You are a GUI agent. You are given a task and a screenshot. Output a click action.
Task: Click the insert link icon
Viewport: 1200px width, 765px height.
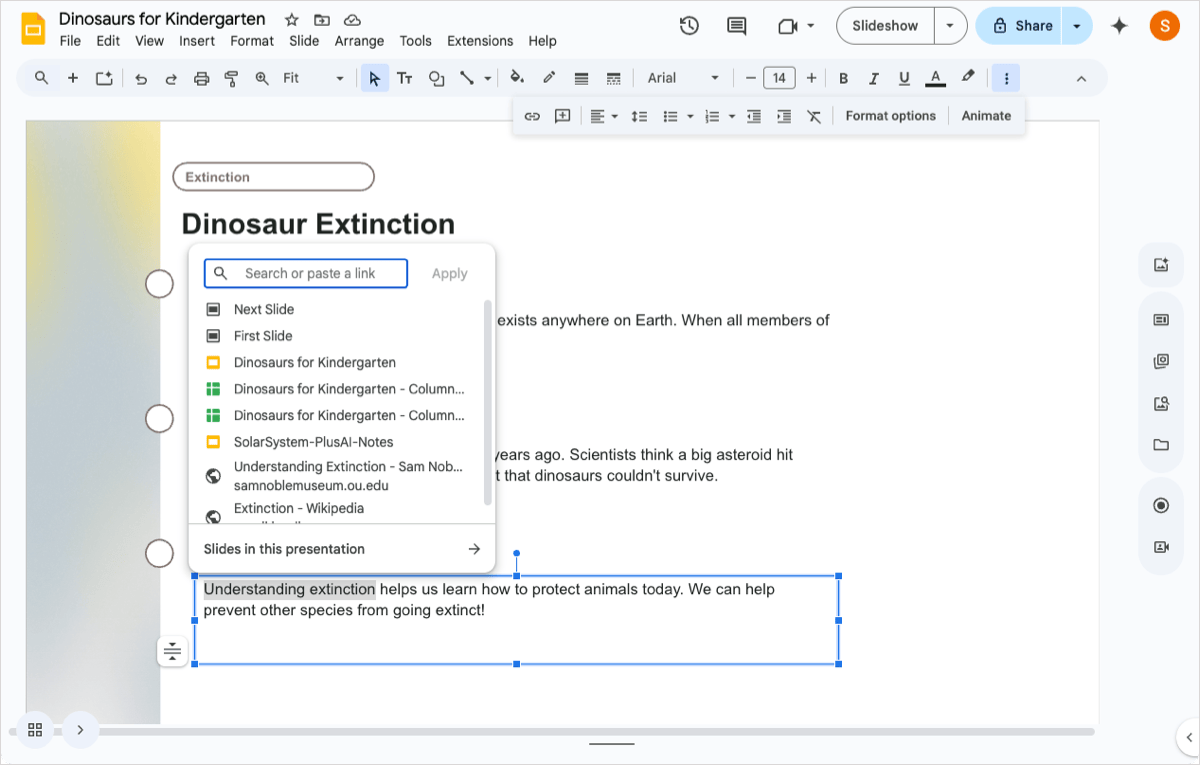pos(532,116)
